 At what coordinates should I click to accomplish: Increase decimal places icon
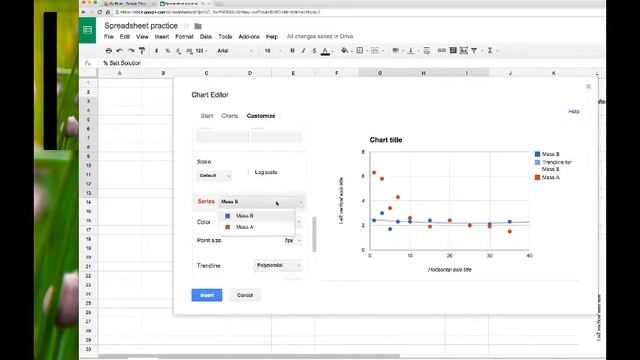pos(189,51)
